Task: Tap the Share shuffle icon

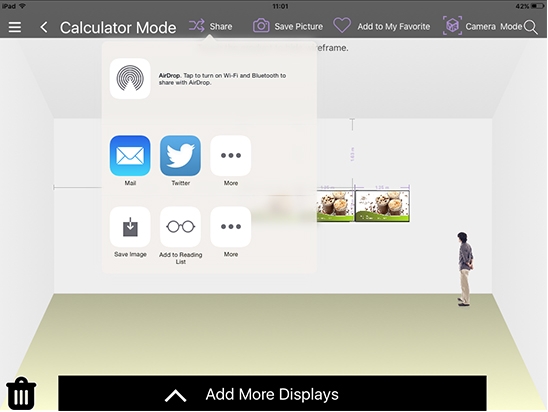Action: click(197, 26)
